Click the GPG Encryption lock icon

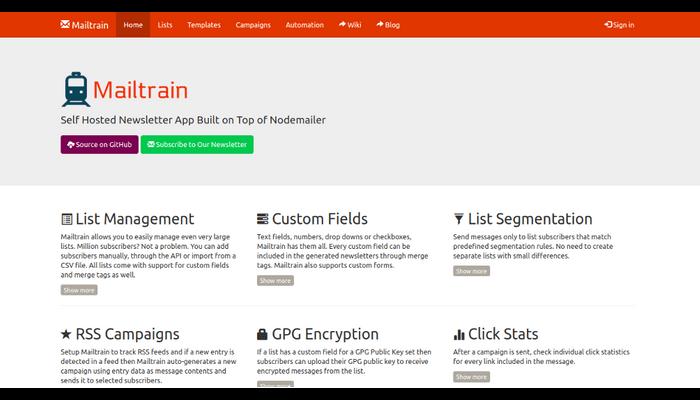click(x=262, y=334)
